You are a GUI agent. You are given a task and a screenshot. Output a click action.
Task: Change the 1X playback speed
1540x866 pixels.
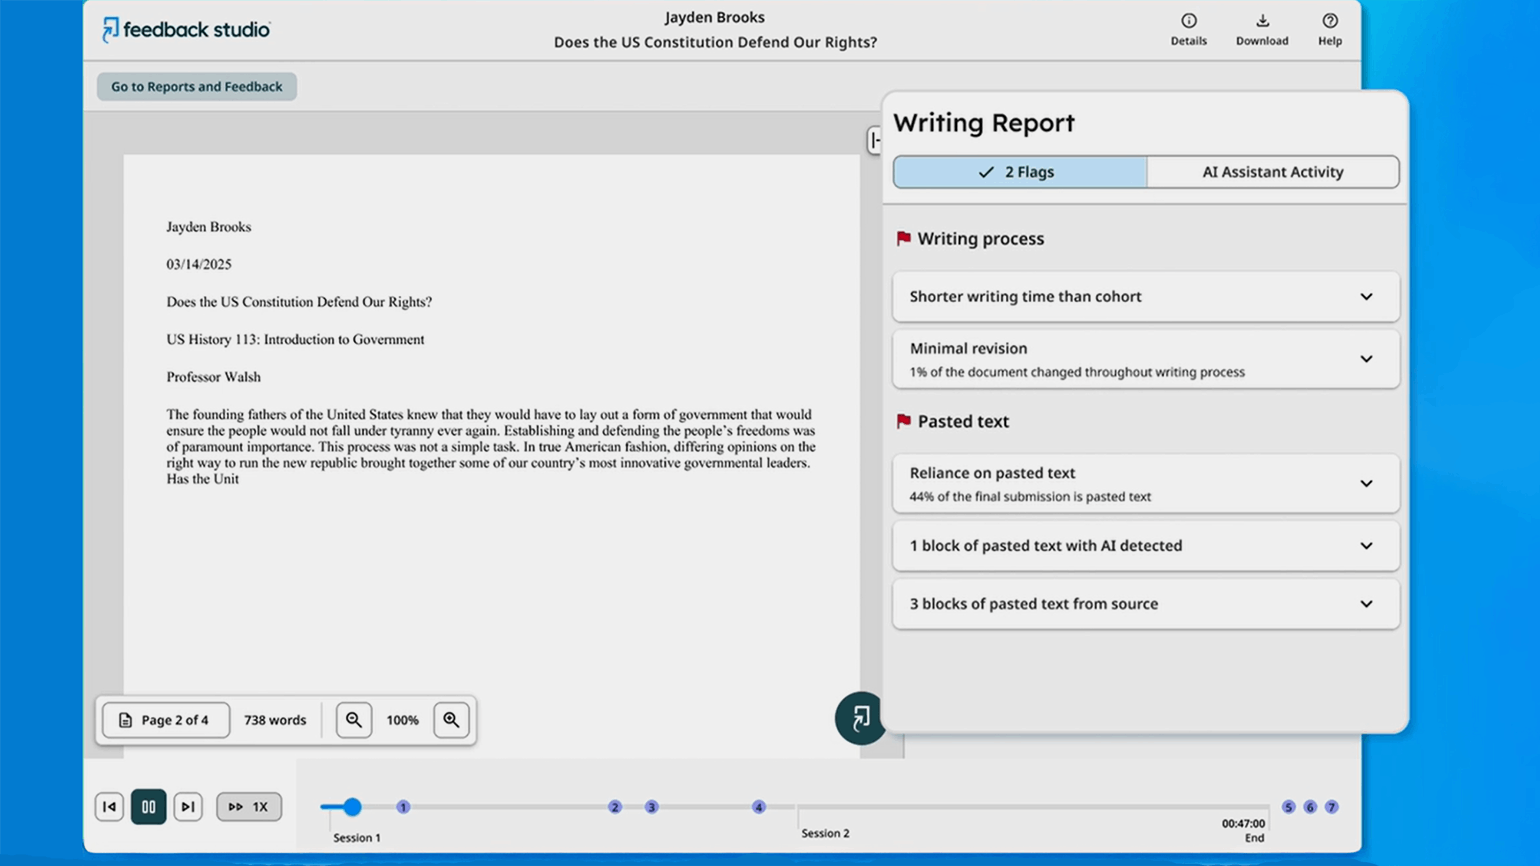pyautogui.click(x=249, y=807)
